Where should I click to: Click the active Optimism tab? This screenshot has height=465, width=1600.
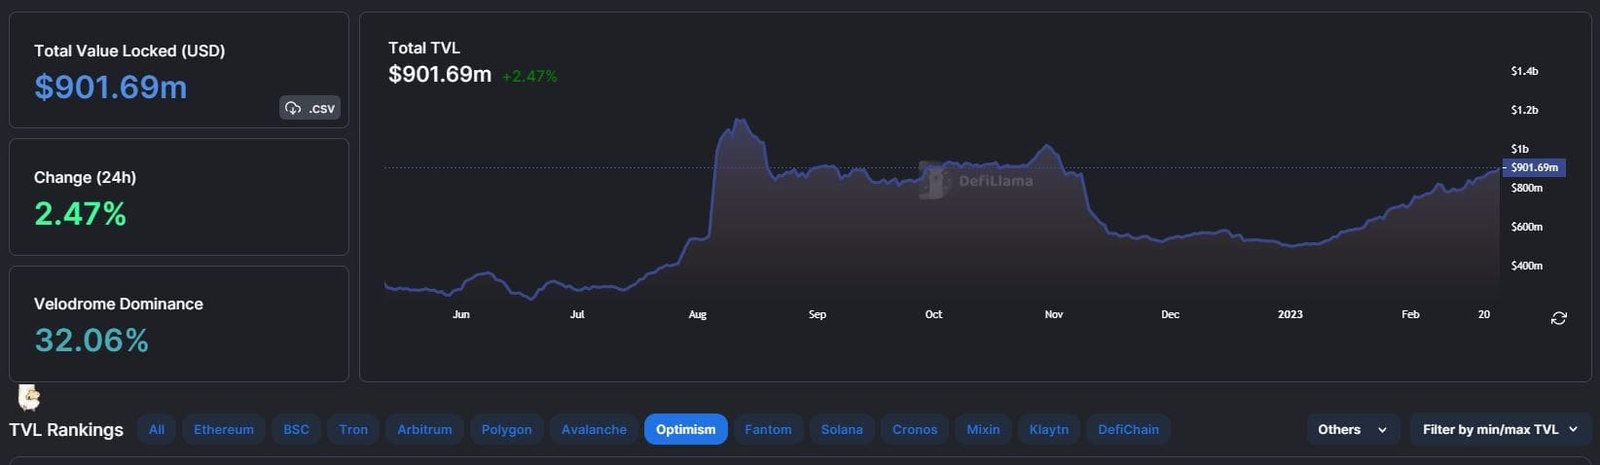tap(685, 429)
